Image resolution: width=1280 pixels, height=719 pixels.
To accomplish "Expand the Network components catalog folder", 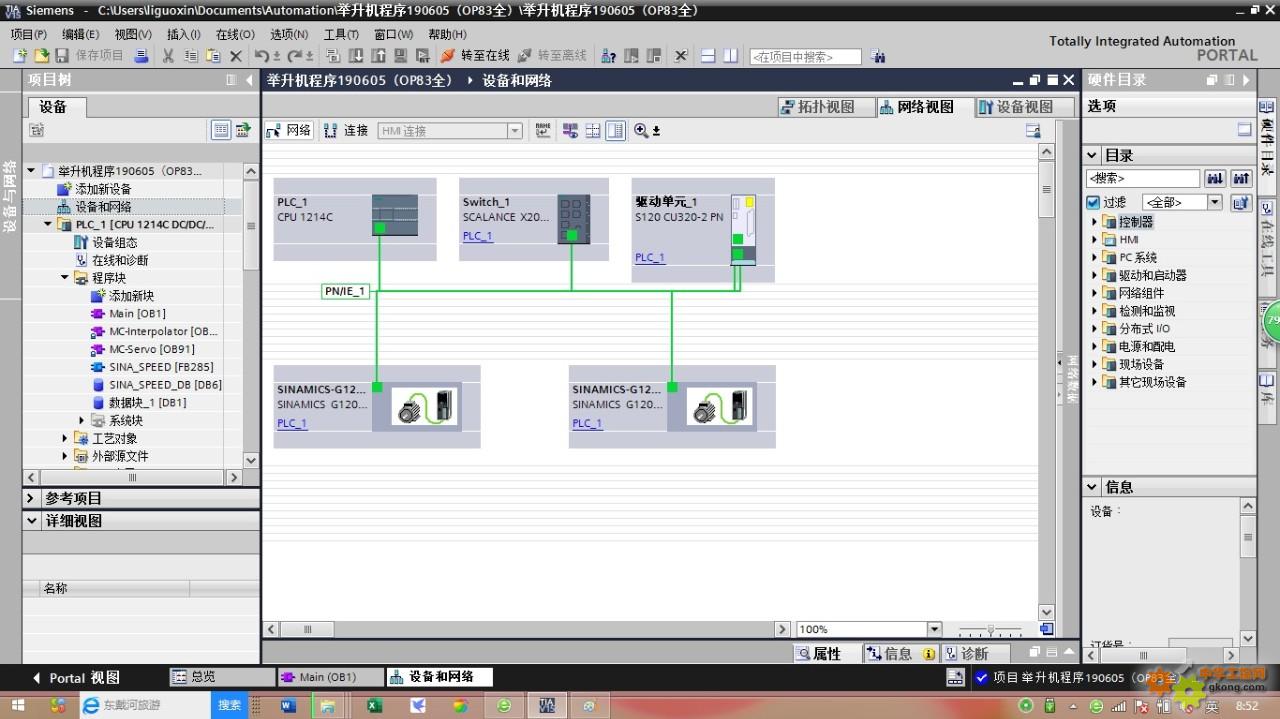I will click(1095, 293).
